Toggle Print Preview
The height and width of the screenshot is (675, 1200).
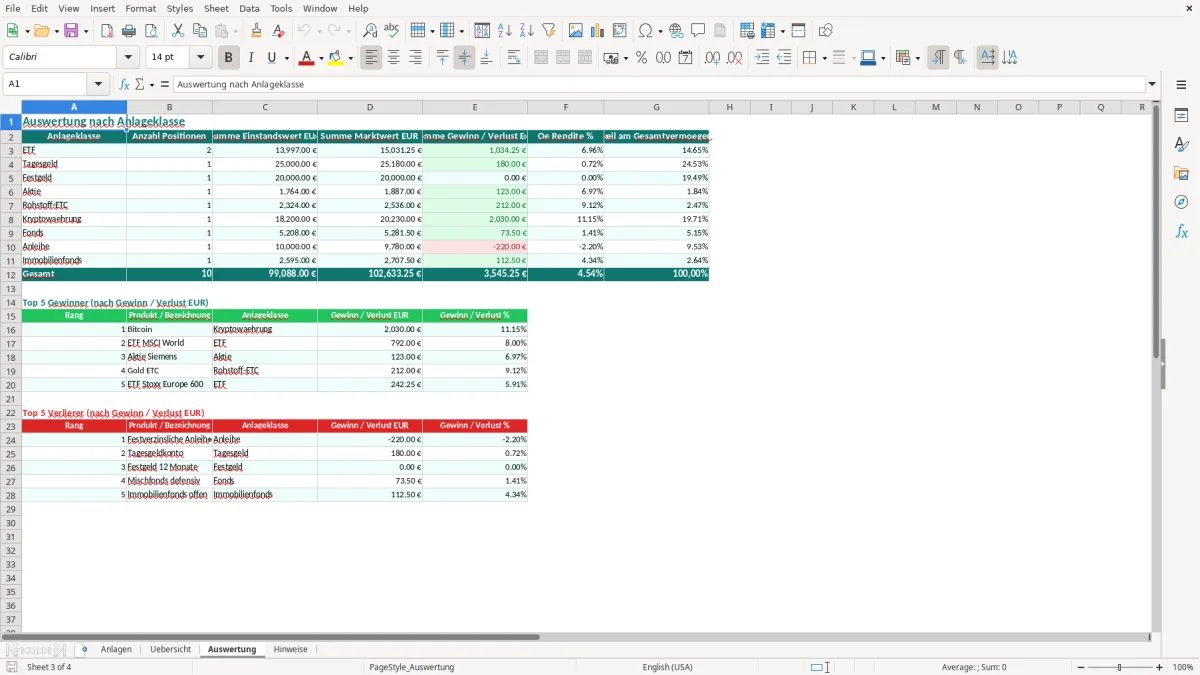point(151,31)
